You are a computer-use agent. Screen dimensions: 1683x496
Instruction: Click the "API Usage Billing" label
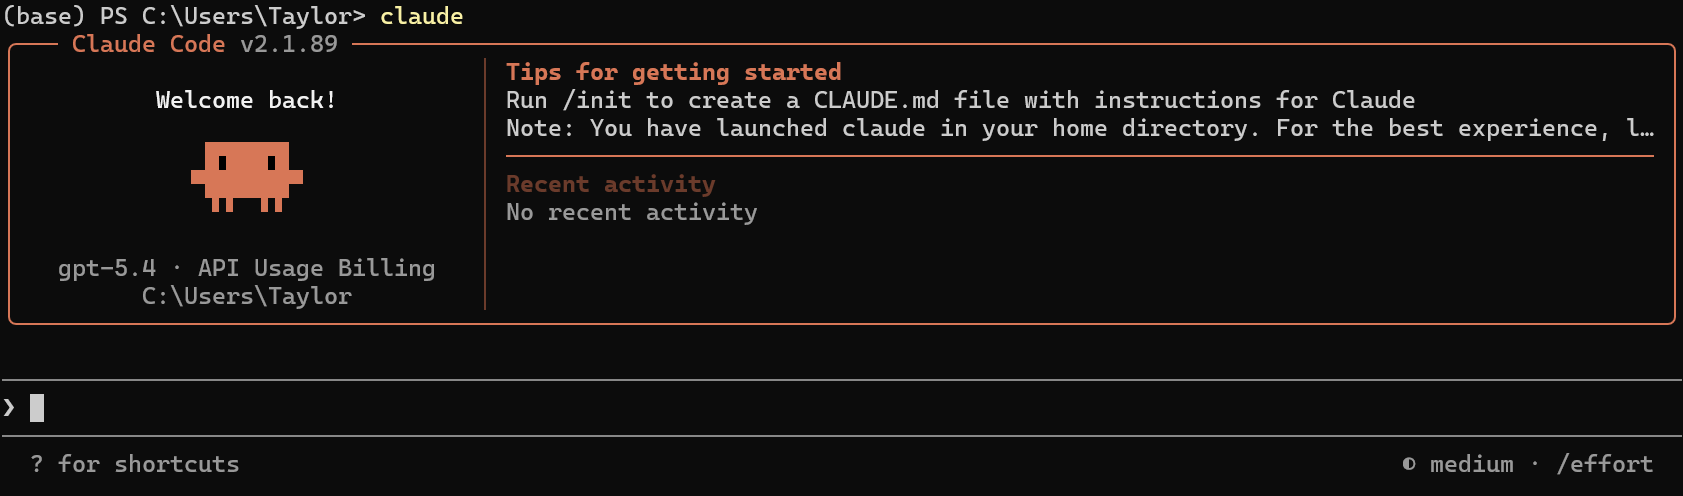click(x=316, y=268)
